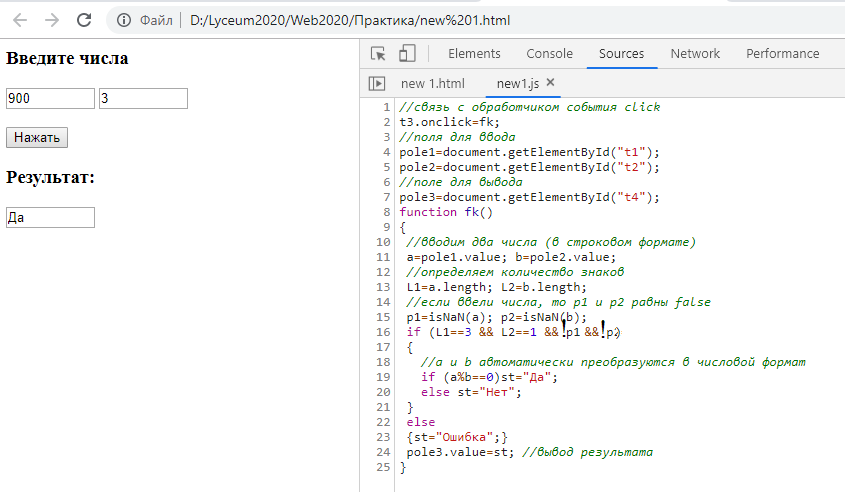
Task: Activate the inspect element picker icon
Action: (378, 54)
